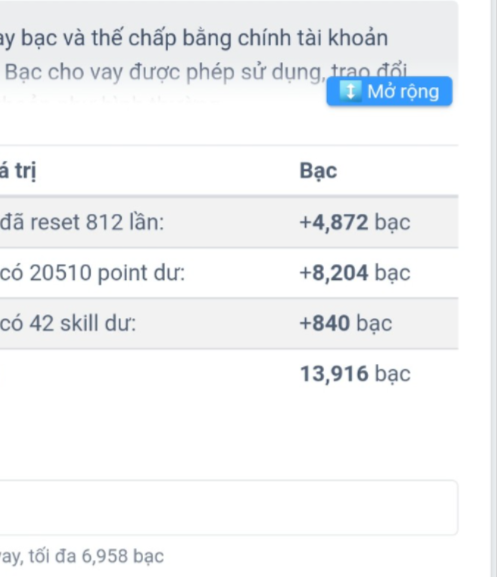Click the +840 bạc value
Image resolution: width=497 pixels, height=577 pixels.
point(346,323)
